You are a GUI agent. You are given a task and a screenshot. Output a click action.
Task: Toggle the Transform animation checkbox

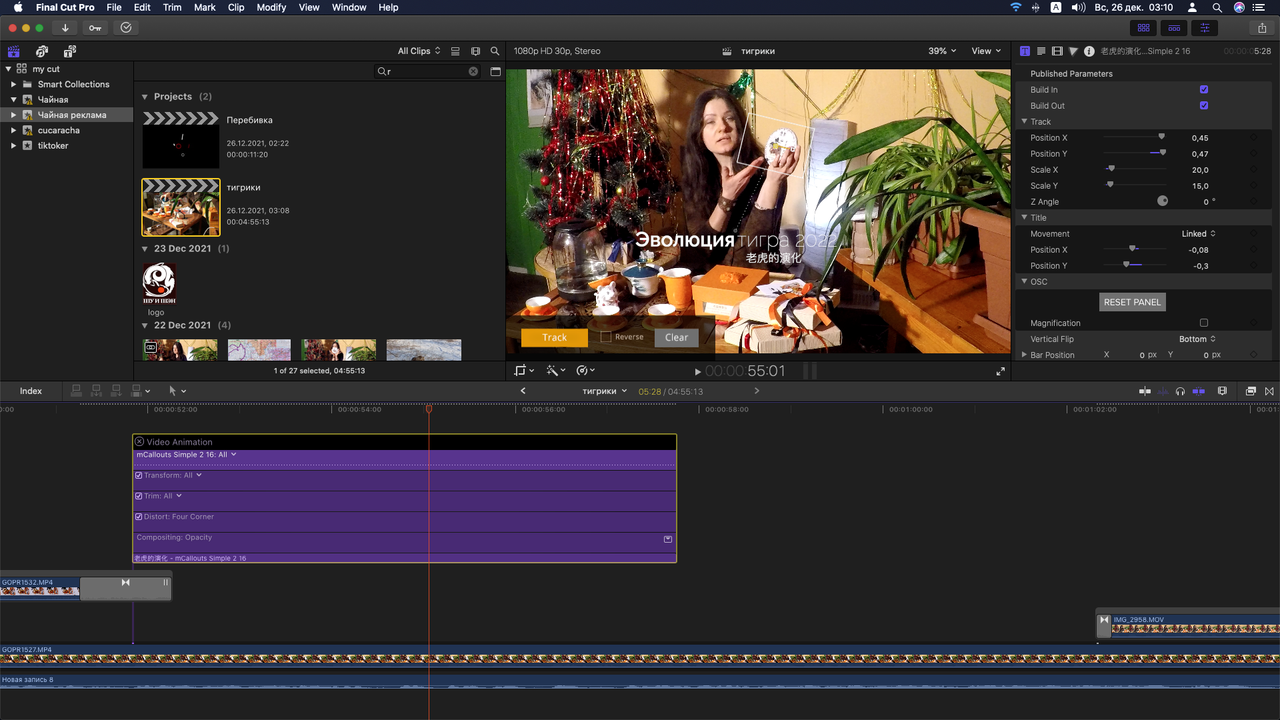point(139,475)
